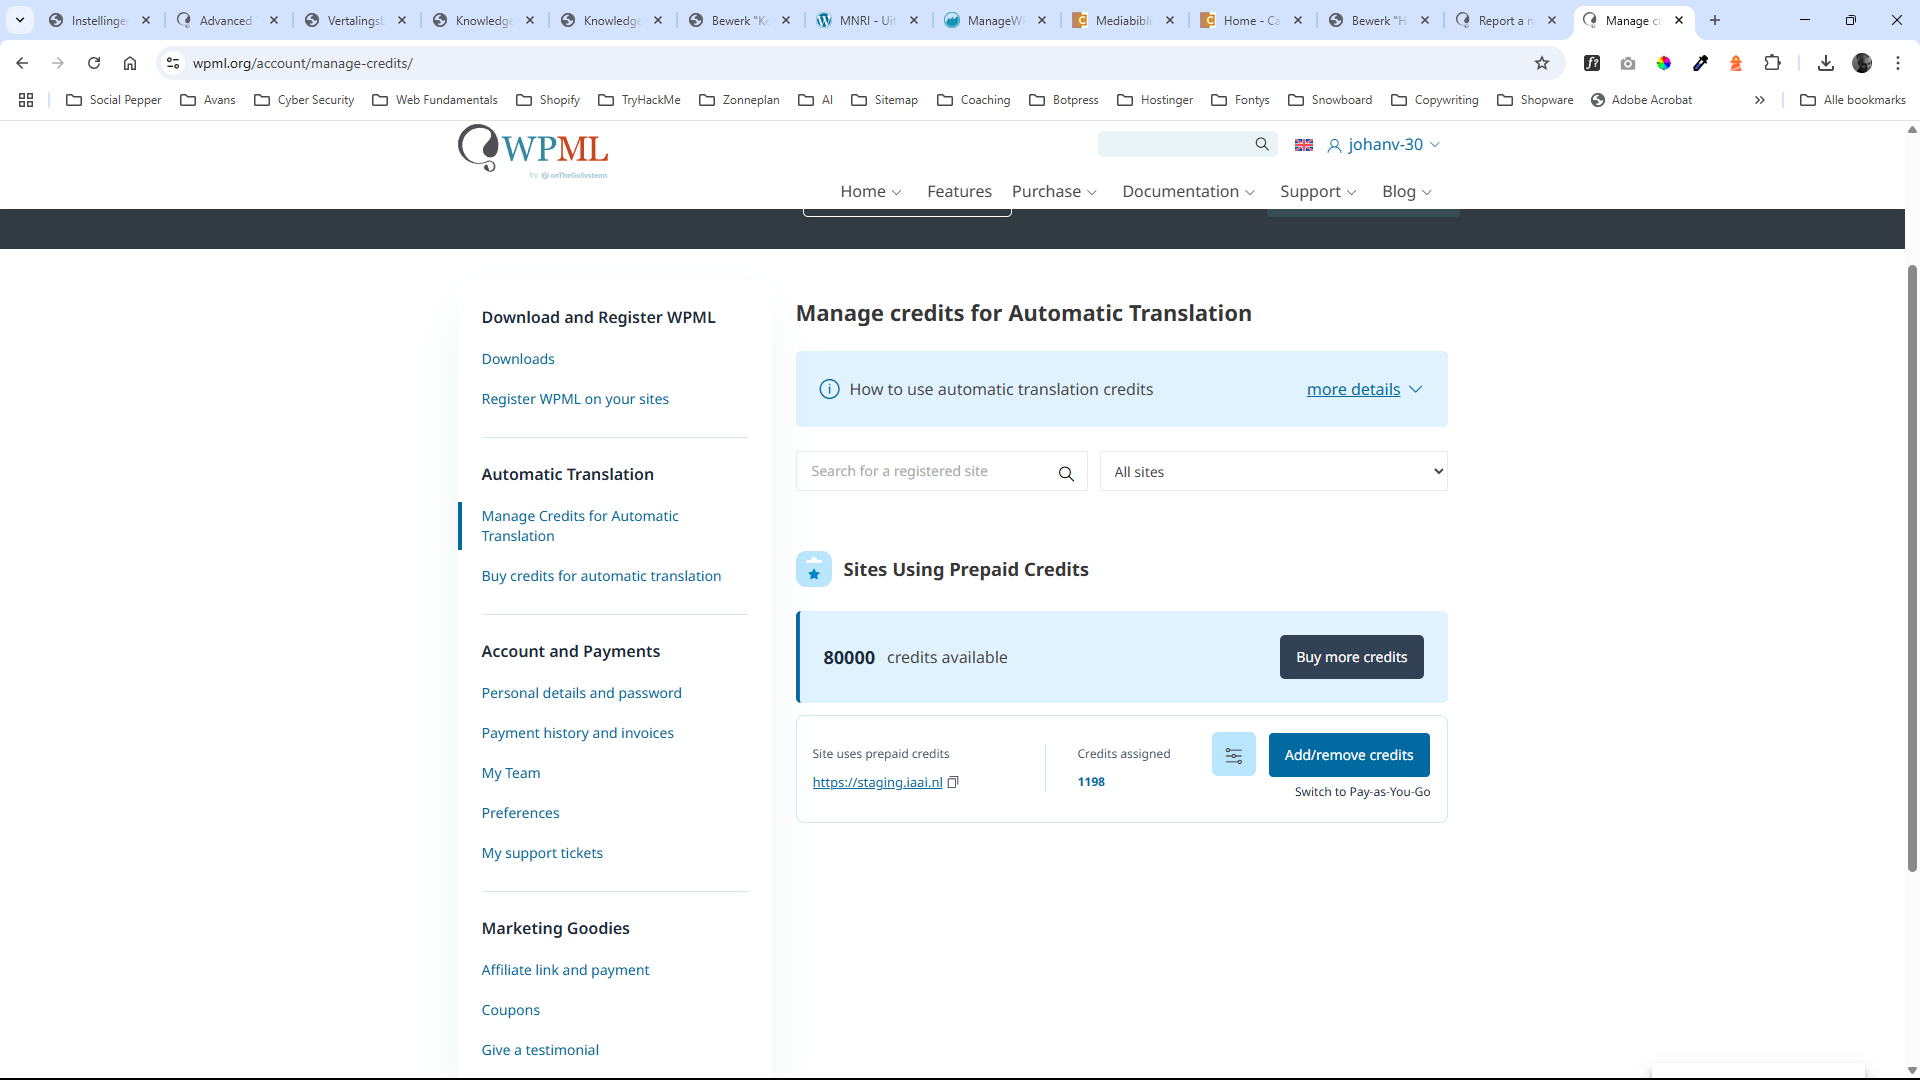Viewport: 1920px width, 1080px height.
Task: Expand the Purchase menu
Action: pyautogui.click(x=1054, y=192)
